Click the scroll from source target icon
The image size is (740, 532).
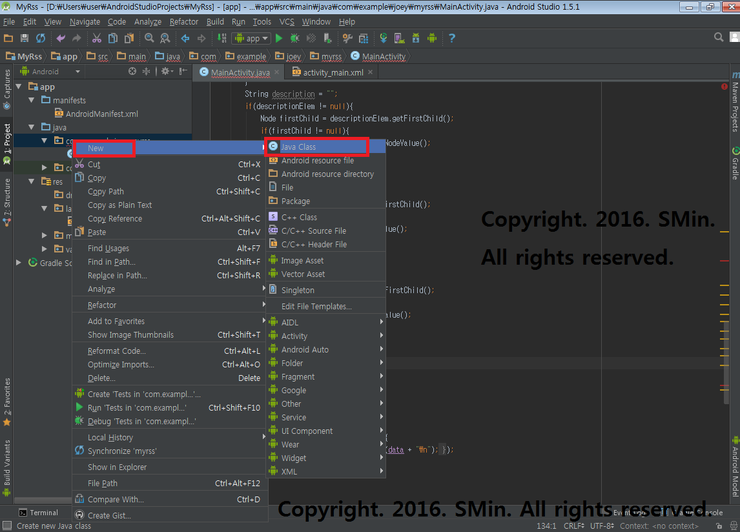[x=132, y=71]
